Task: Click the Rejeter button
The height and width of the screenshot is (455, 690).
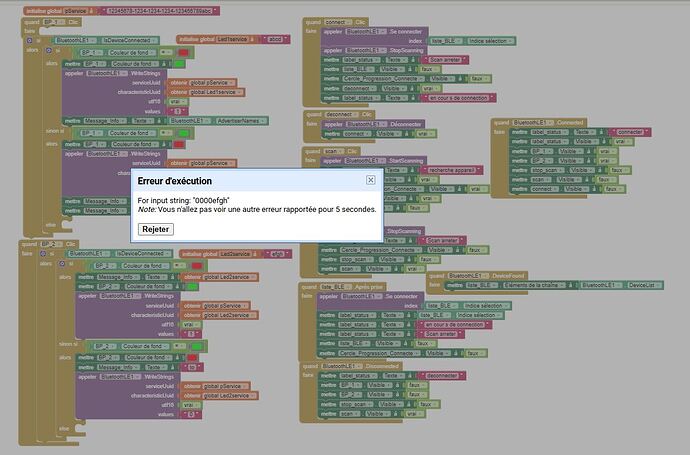Action: pyautogui.click(x=155, y=229)
